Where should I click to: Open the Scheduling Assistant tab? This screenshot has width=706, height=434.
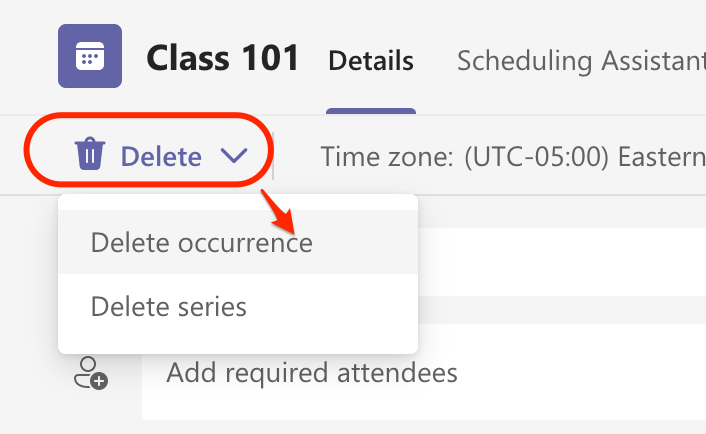(581, 61)
